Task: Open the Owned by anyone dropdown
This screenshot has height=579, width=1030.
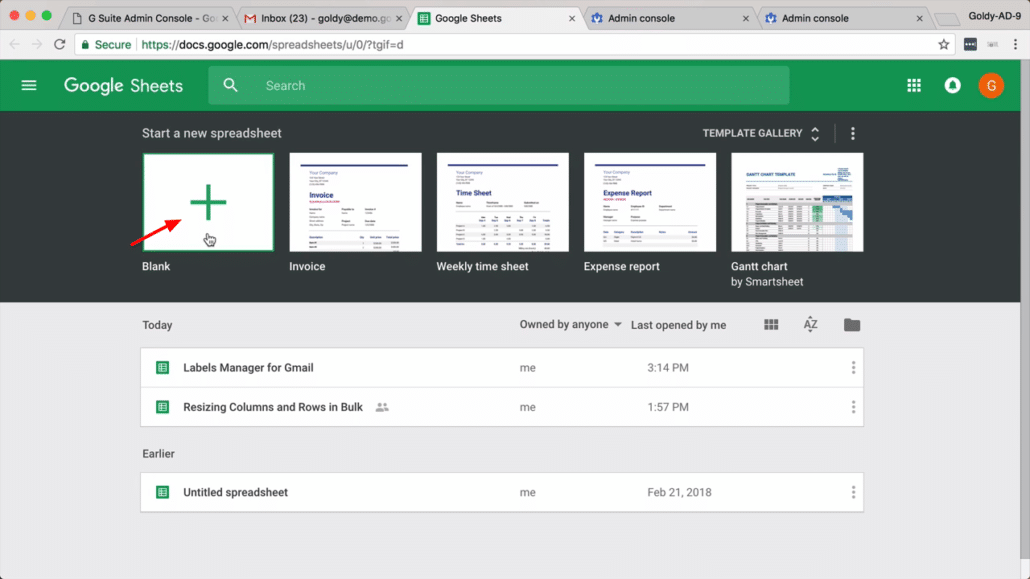Action: pyautogui.click(x=570, y=325)
